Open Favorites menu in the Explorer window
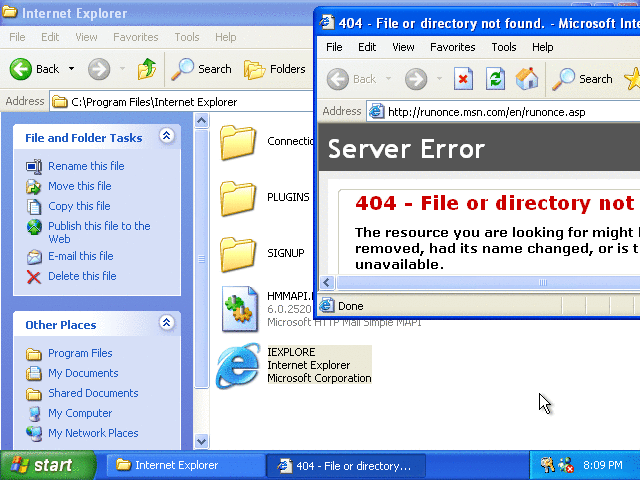Image resolution: width=640 pixels, height=480 pixels. (136, 37)
